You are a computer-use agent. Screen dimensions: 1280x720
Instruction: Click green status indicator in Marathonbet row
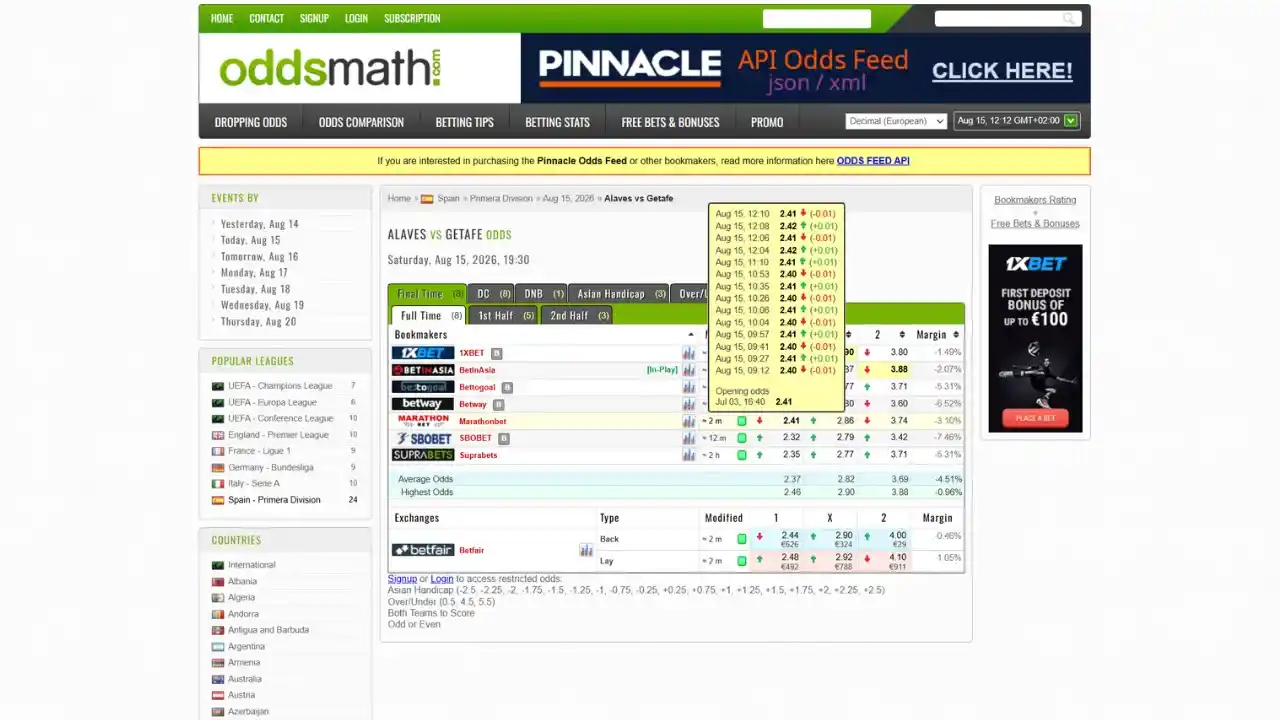(742, 421)
